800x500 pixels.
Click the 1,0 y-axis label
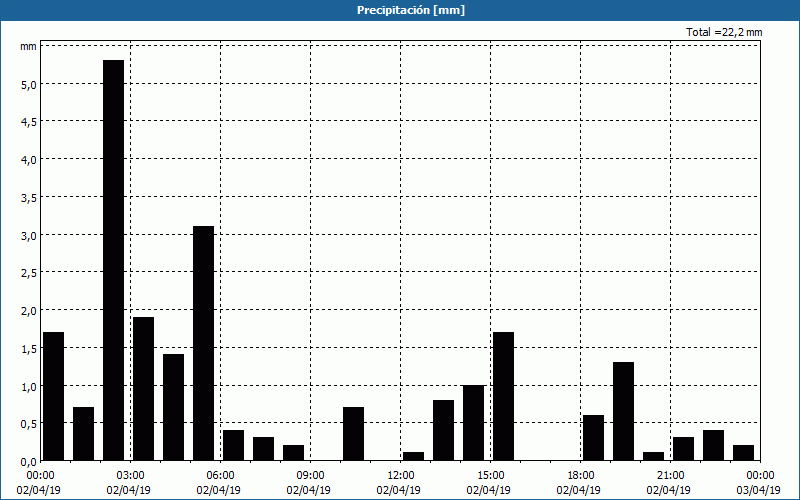(29, 386)
